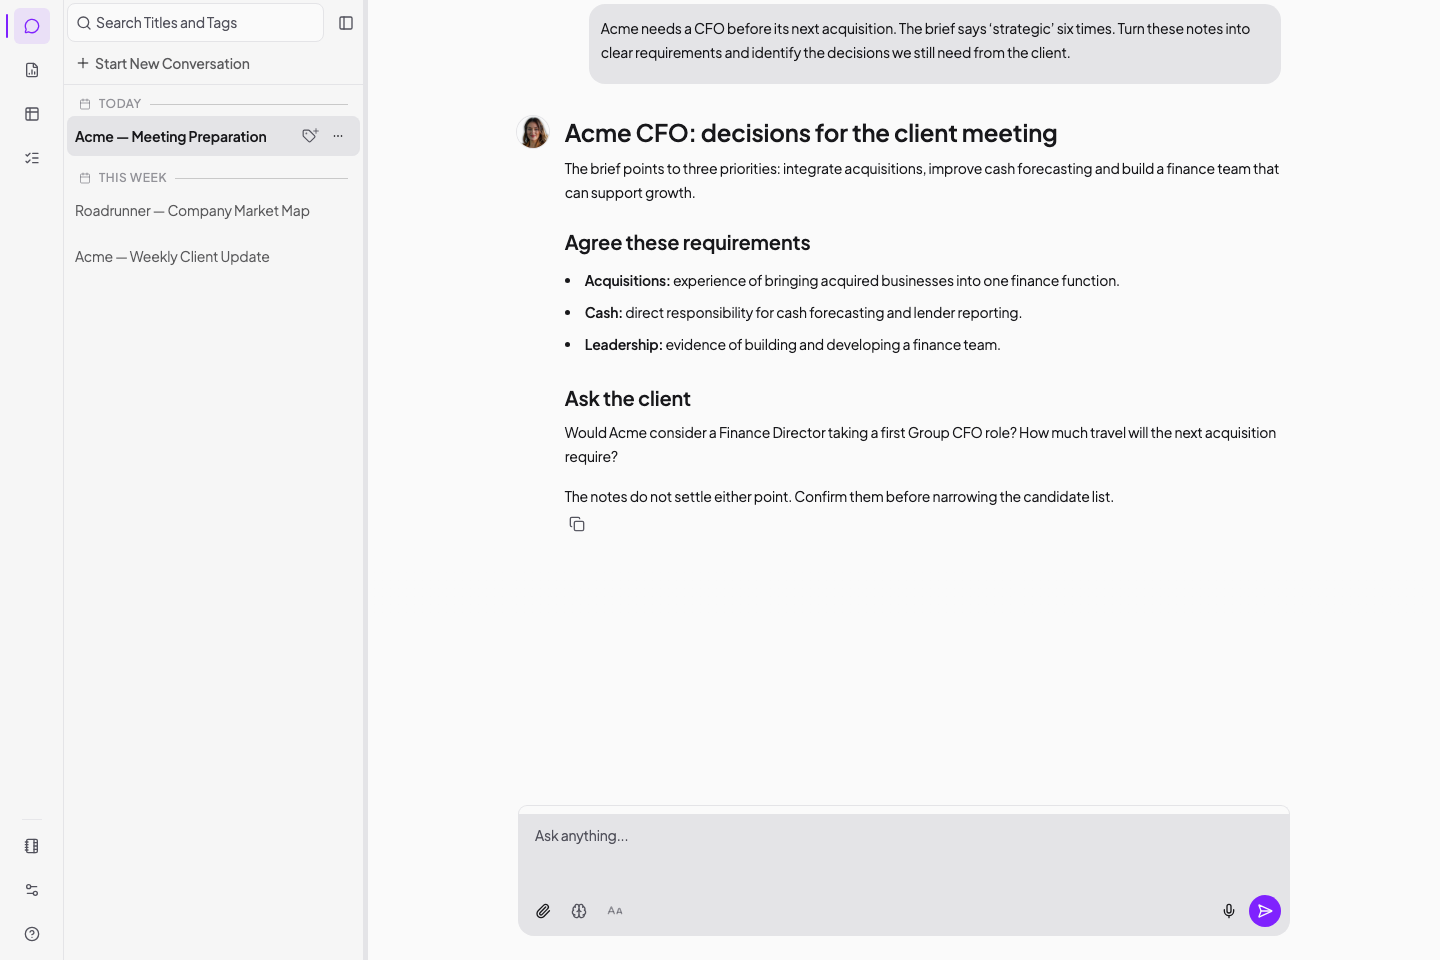Open the library book icon near bottom
Viewport: 1440px width, 960px height.
point(32,846)
